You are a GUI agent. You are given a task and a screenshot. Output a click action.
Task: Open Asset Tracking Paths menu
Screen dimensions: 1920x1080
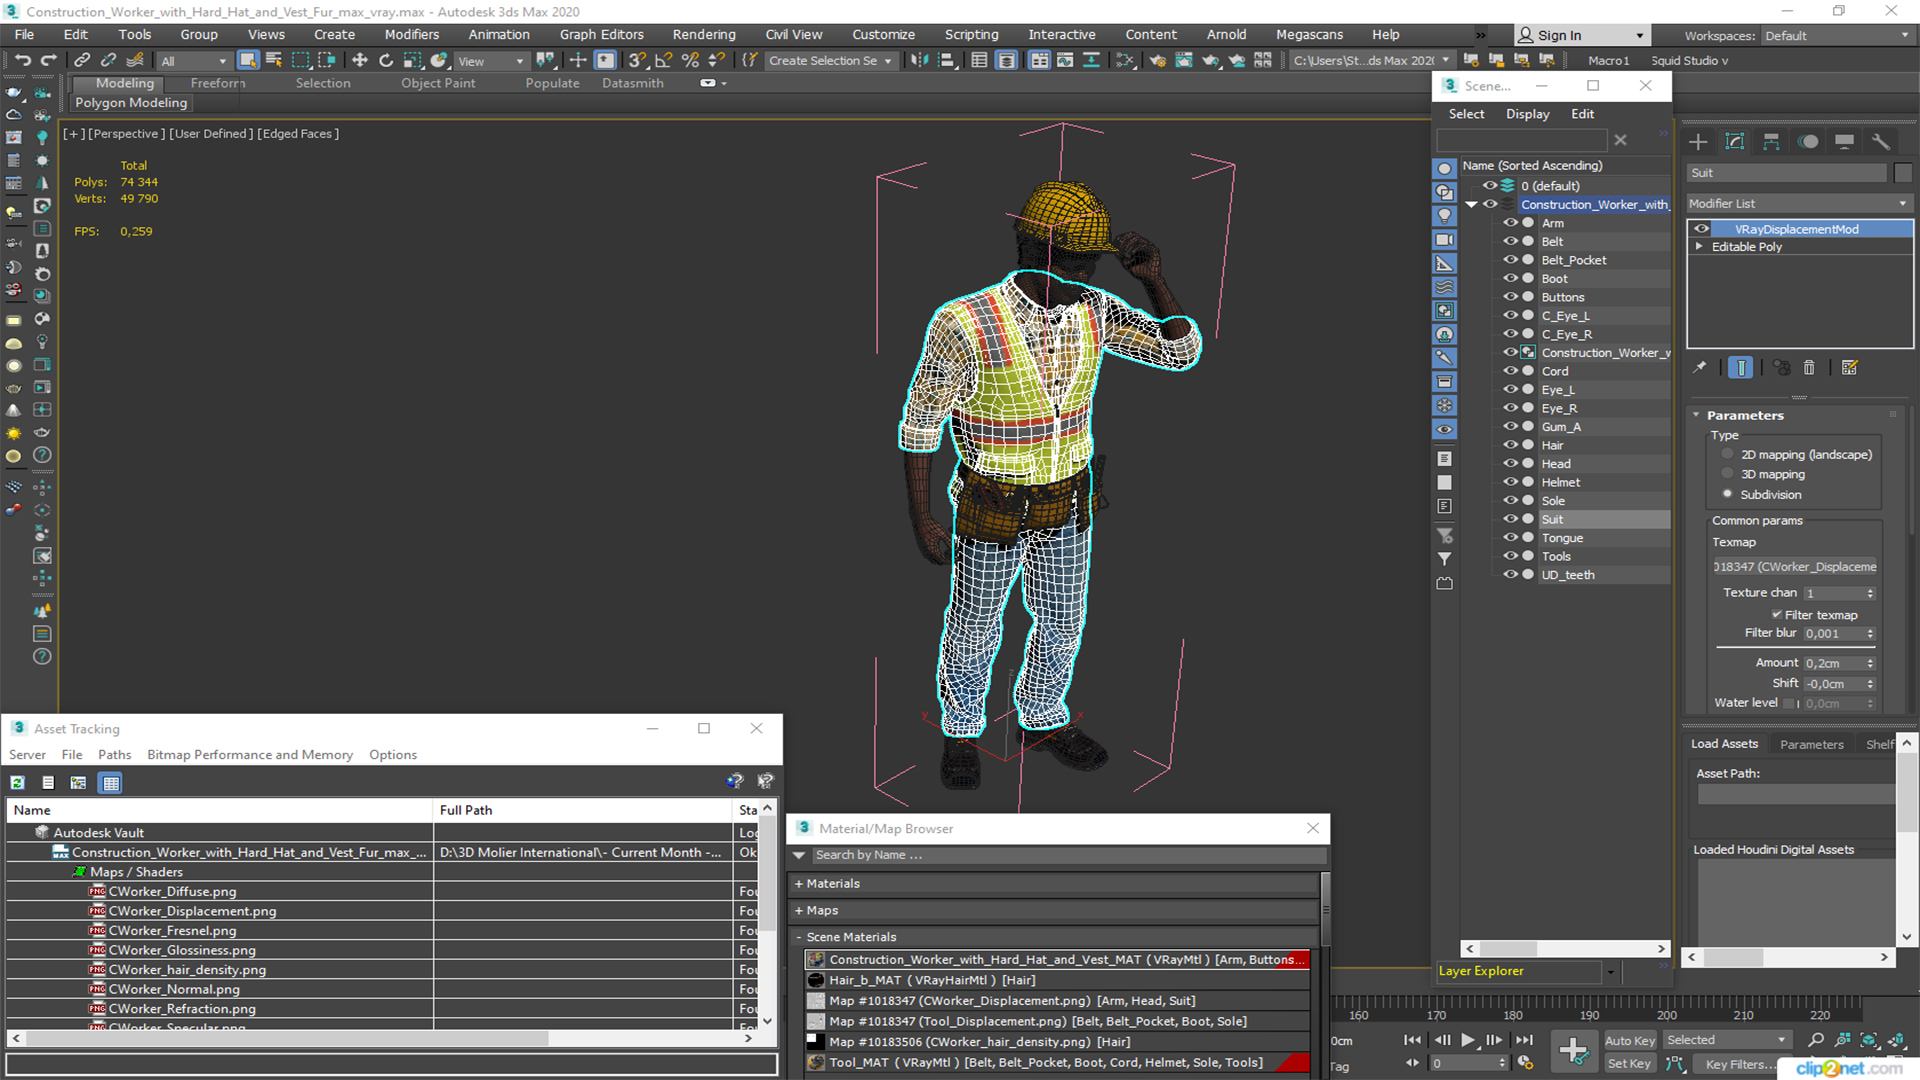tap(114, 755)
